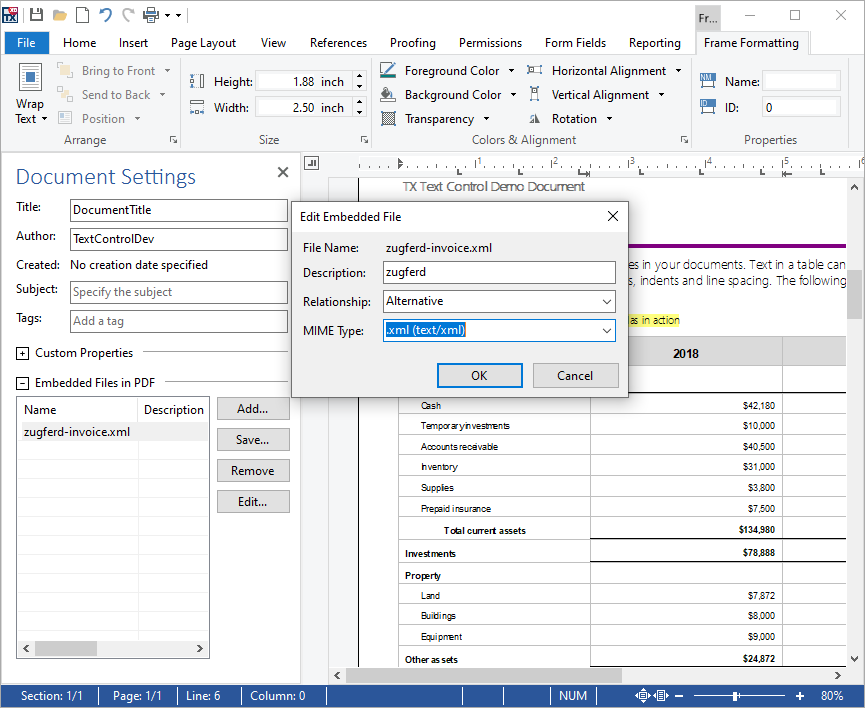The width and height of the screenshot is (865, 708).
Task: Click the Background Color bucket icon
Action: click(x=388, y=95)
